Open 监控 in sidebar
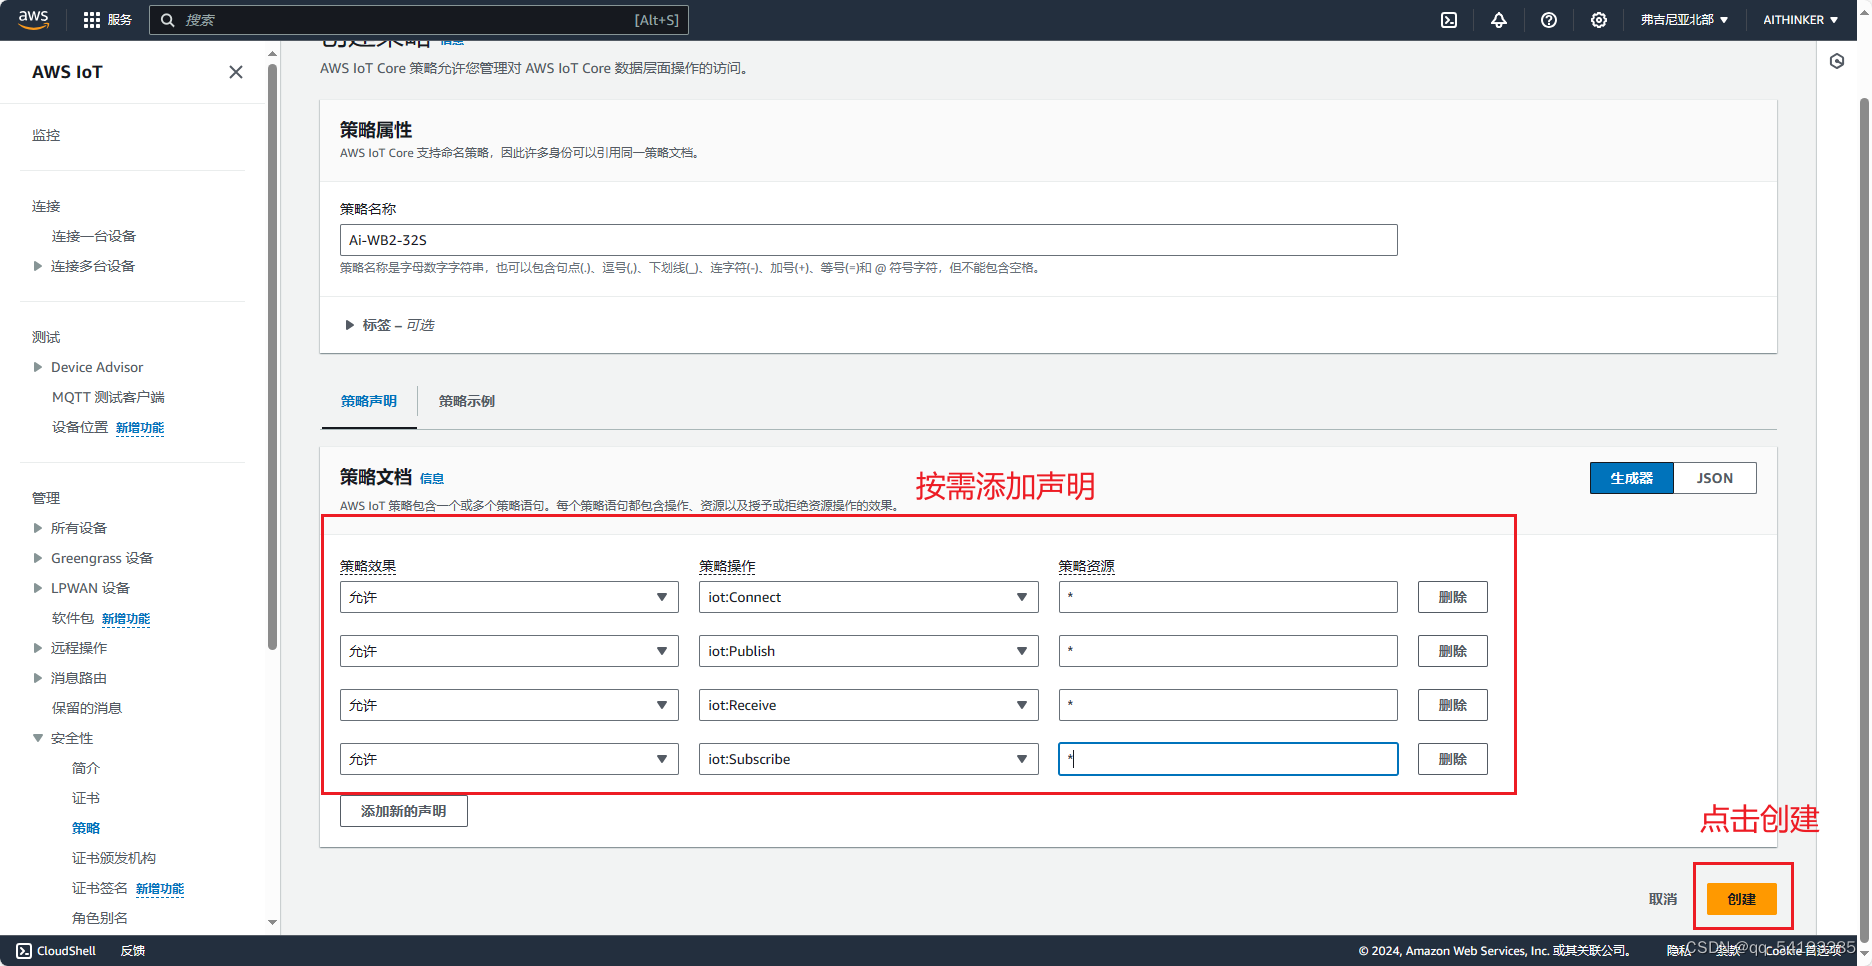Screen dimensions: 1872x966 (x=46, y=135)
